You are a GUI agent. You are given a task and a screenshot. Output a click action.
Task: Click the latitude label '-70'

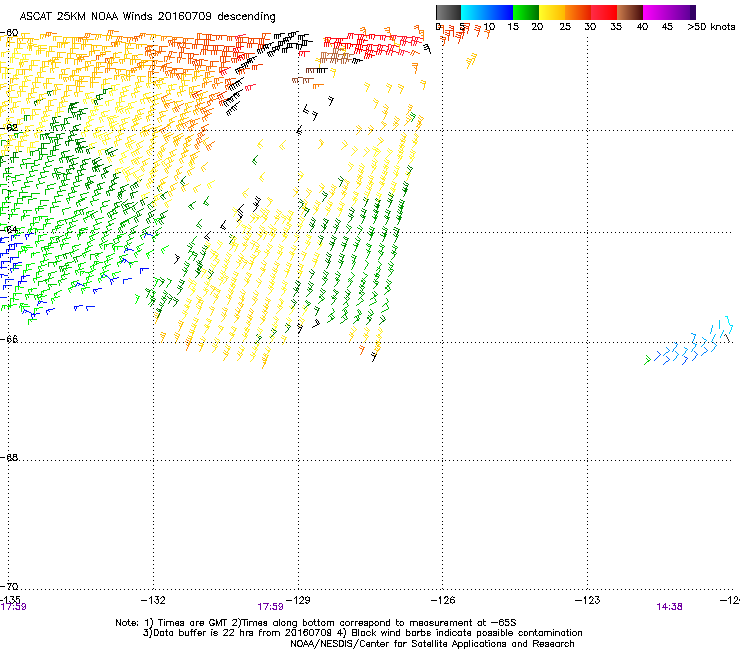pos(9,586)
